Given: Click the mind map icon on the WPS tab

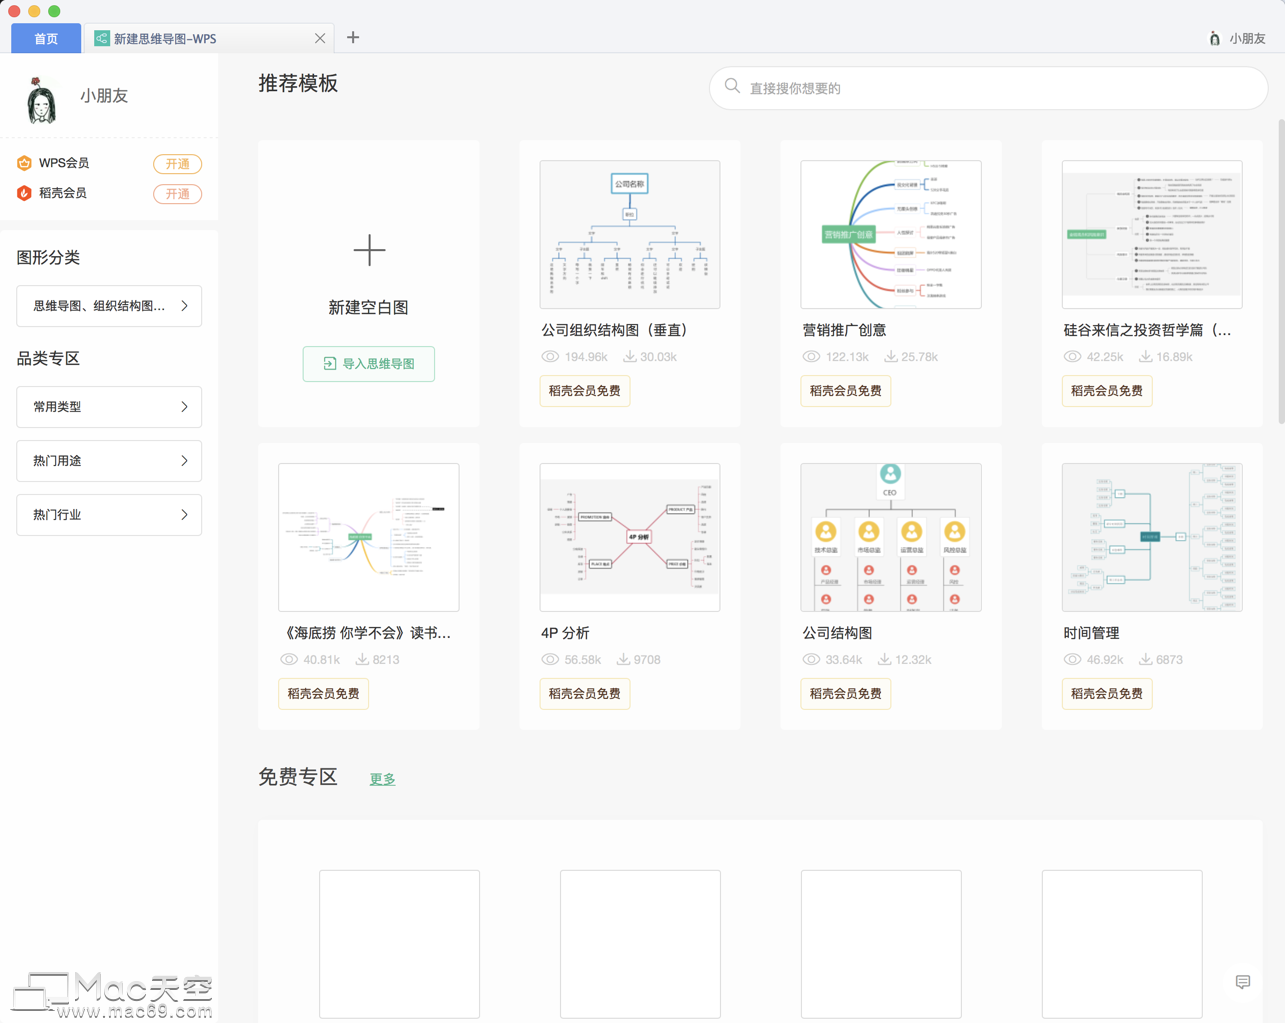Looking at the screenshot, I should tap(101, 37).
